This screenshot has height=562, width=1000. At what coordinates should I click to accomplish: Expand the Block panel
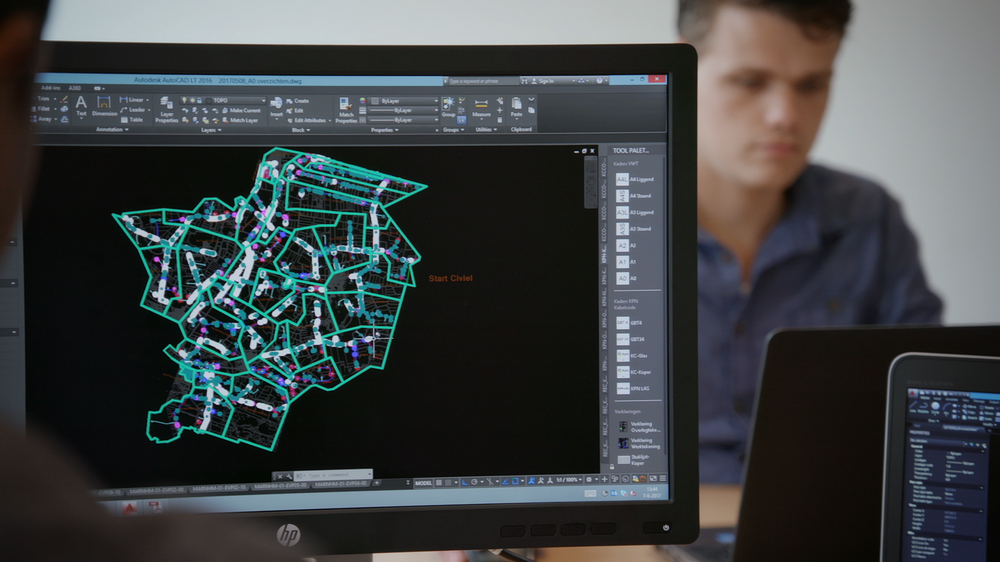(300, 130)
